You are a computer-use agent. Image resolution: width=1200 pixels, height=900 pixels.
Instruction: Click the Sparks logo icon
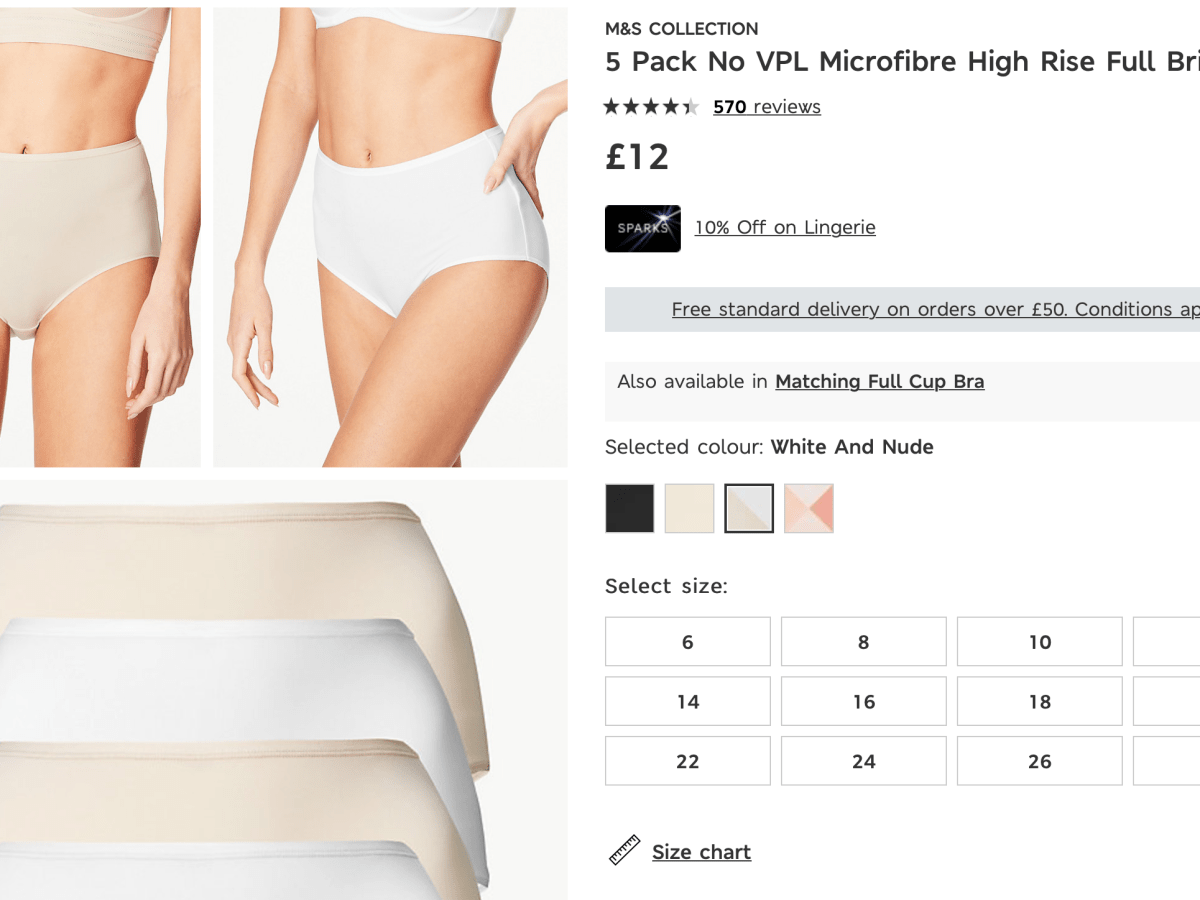pyautogui.click(x=642, y=228)
